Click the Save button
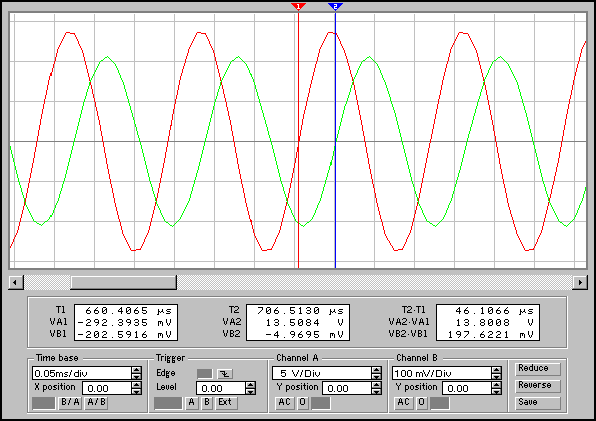 point(538,402)
